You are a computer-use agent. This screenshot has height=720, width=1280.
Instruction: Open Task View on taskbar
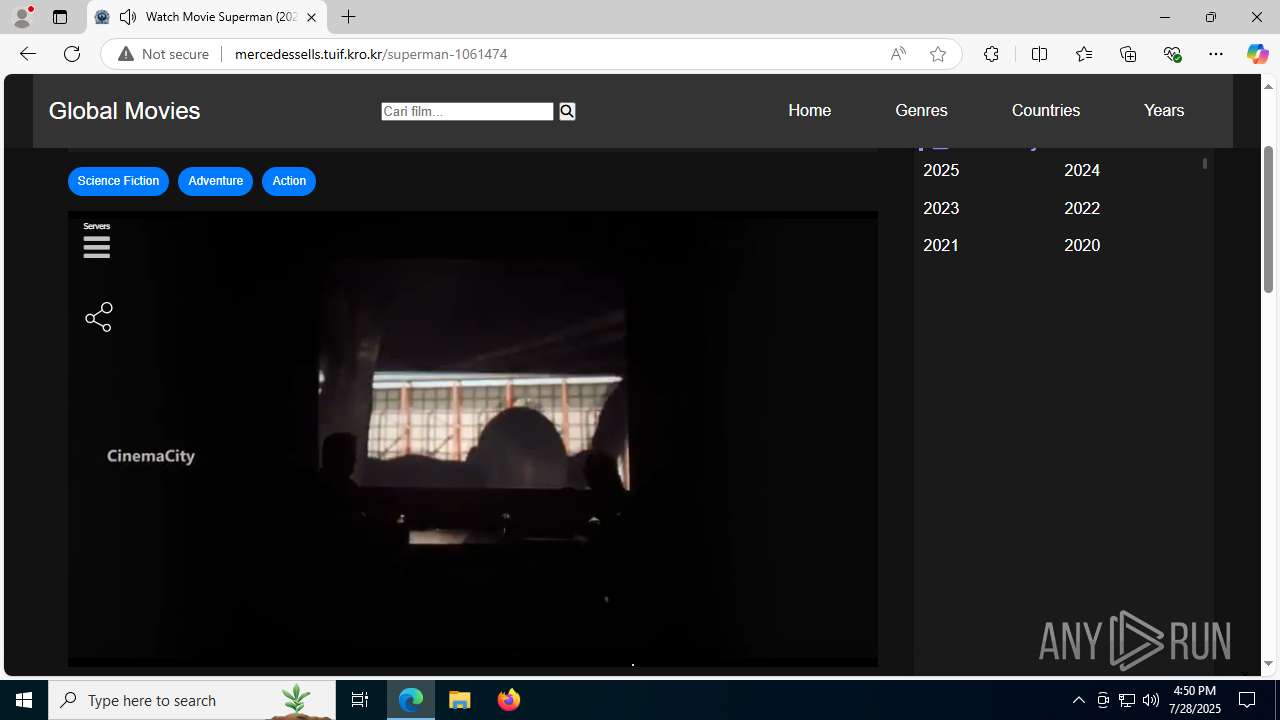coord(360,700)
